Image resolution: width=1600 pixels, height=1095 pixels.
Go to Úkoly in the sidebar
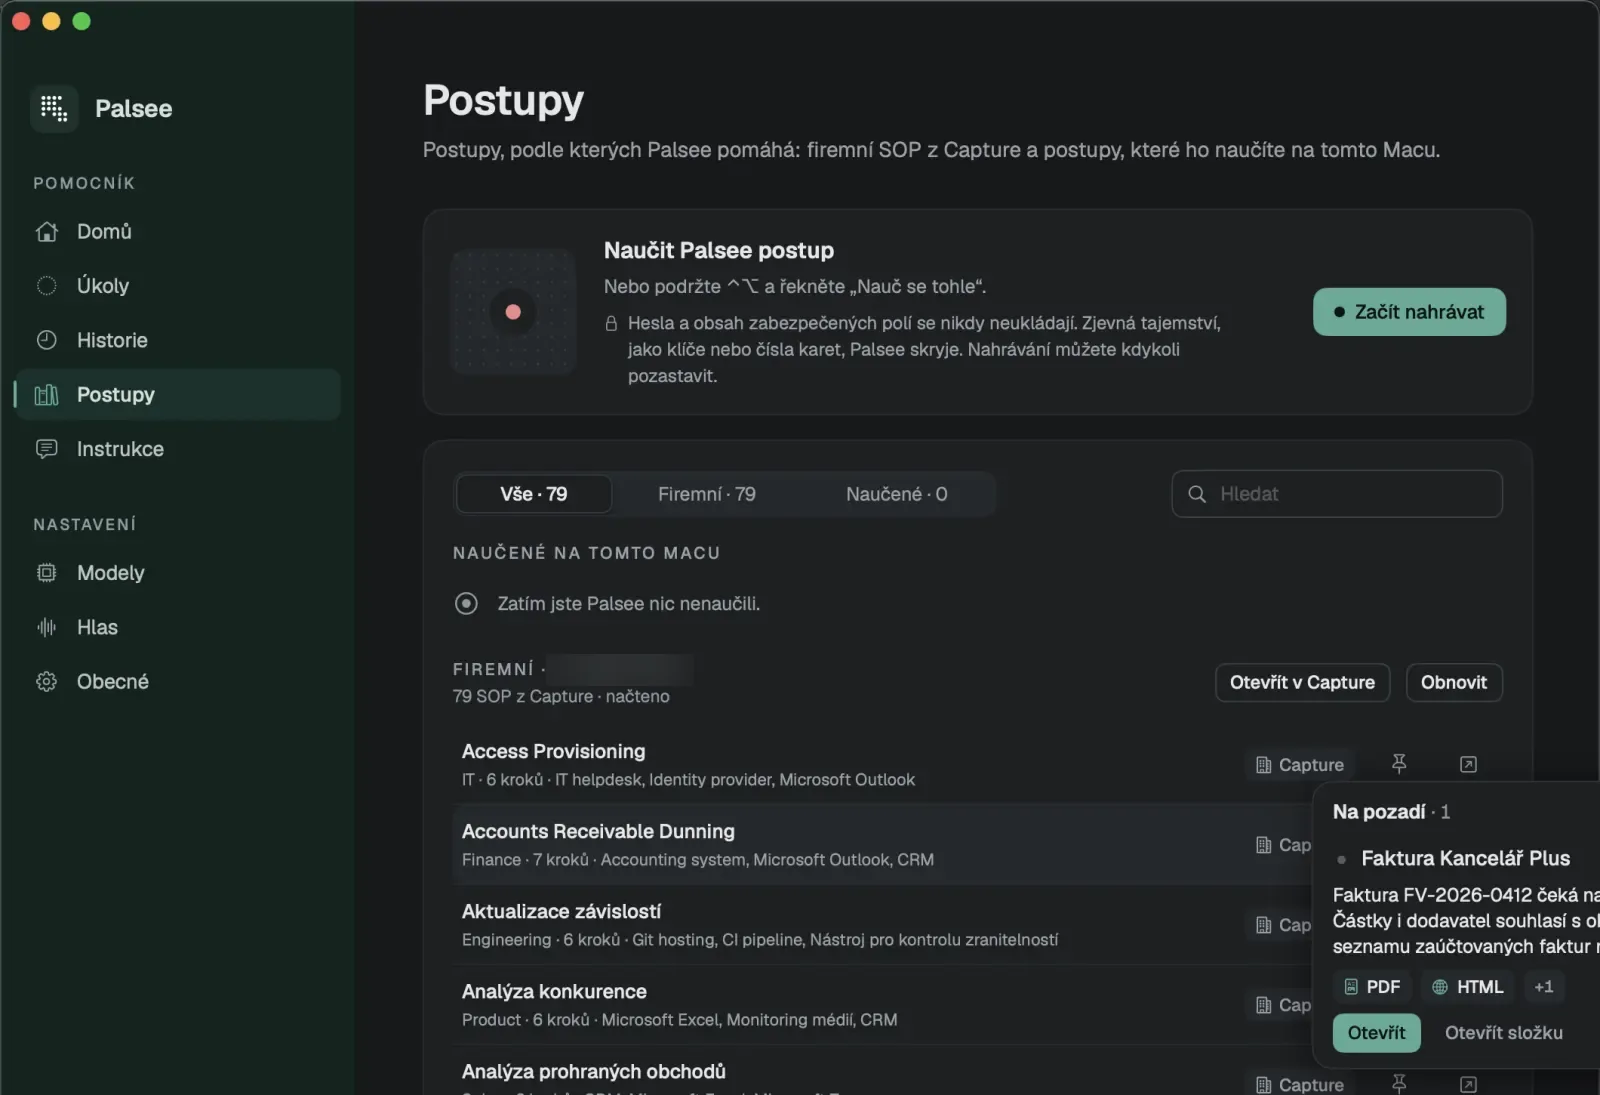(178, 286)
